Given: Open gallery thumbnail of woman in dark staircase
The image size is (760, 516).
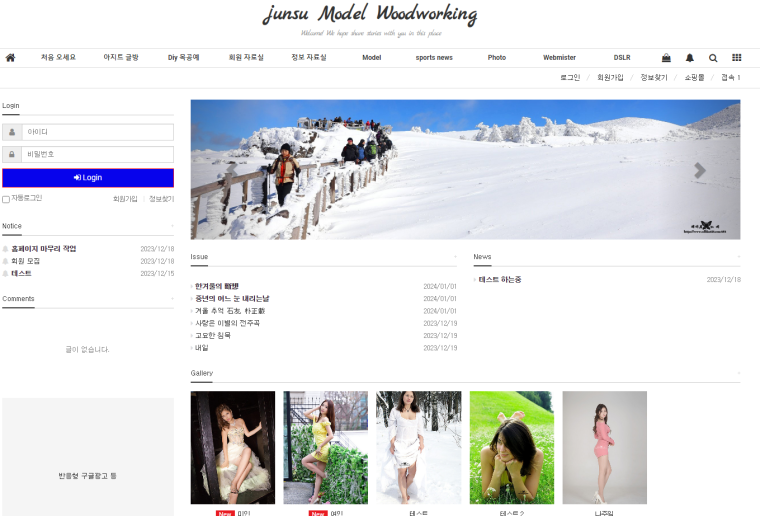Looking at the screenshot, I should 233,447.
